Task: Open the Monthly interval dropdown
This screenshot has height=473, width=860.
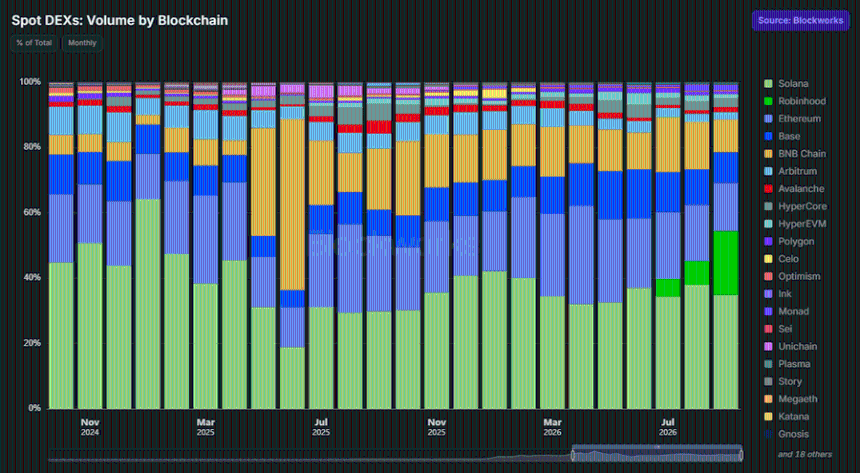Action: [82, 43]
